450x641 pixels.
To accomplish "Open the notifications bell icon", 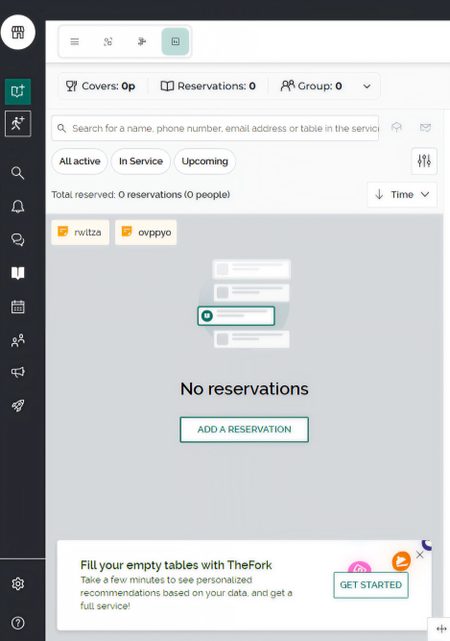I will coord(18,206).
